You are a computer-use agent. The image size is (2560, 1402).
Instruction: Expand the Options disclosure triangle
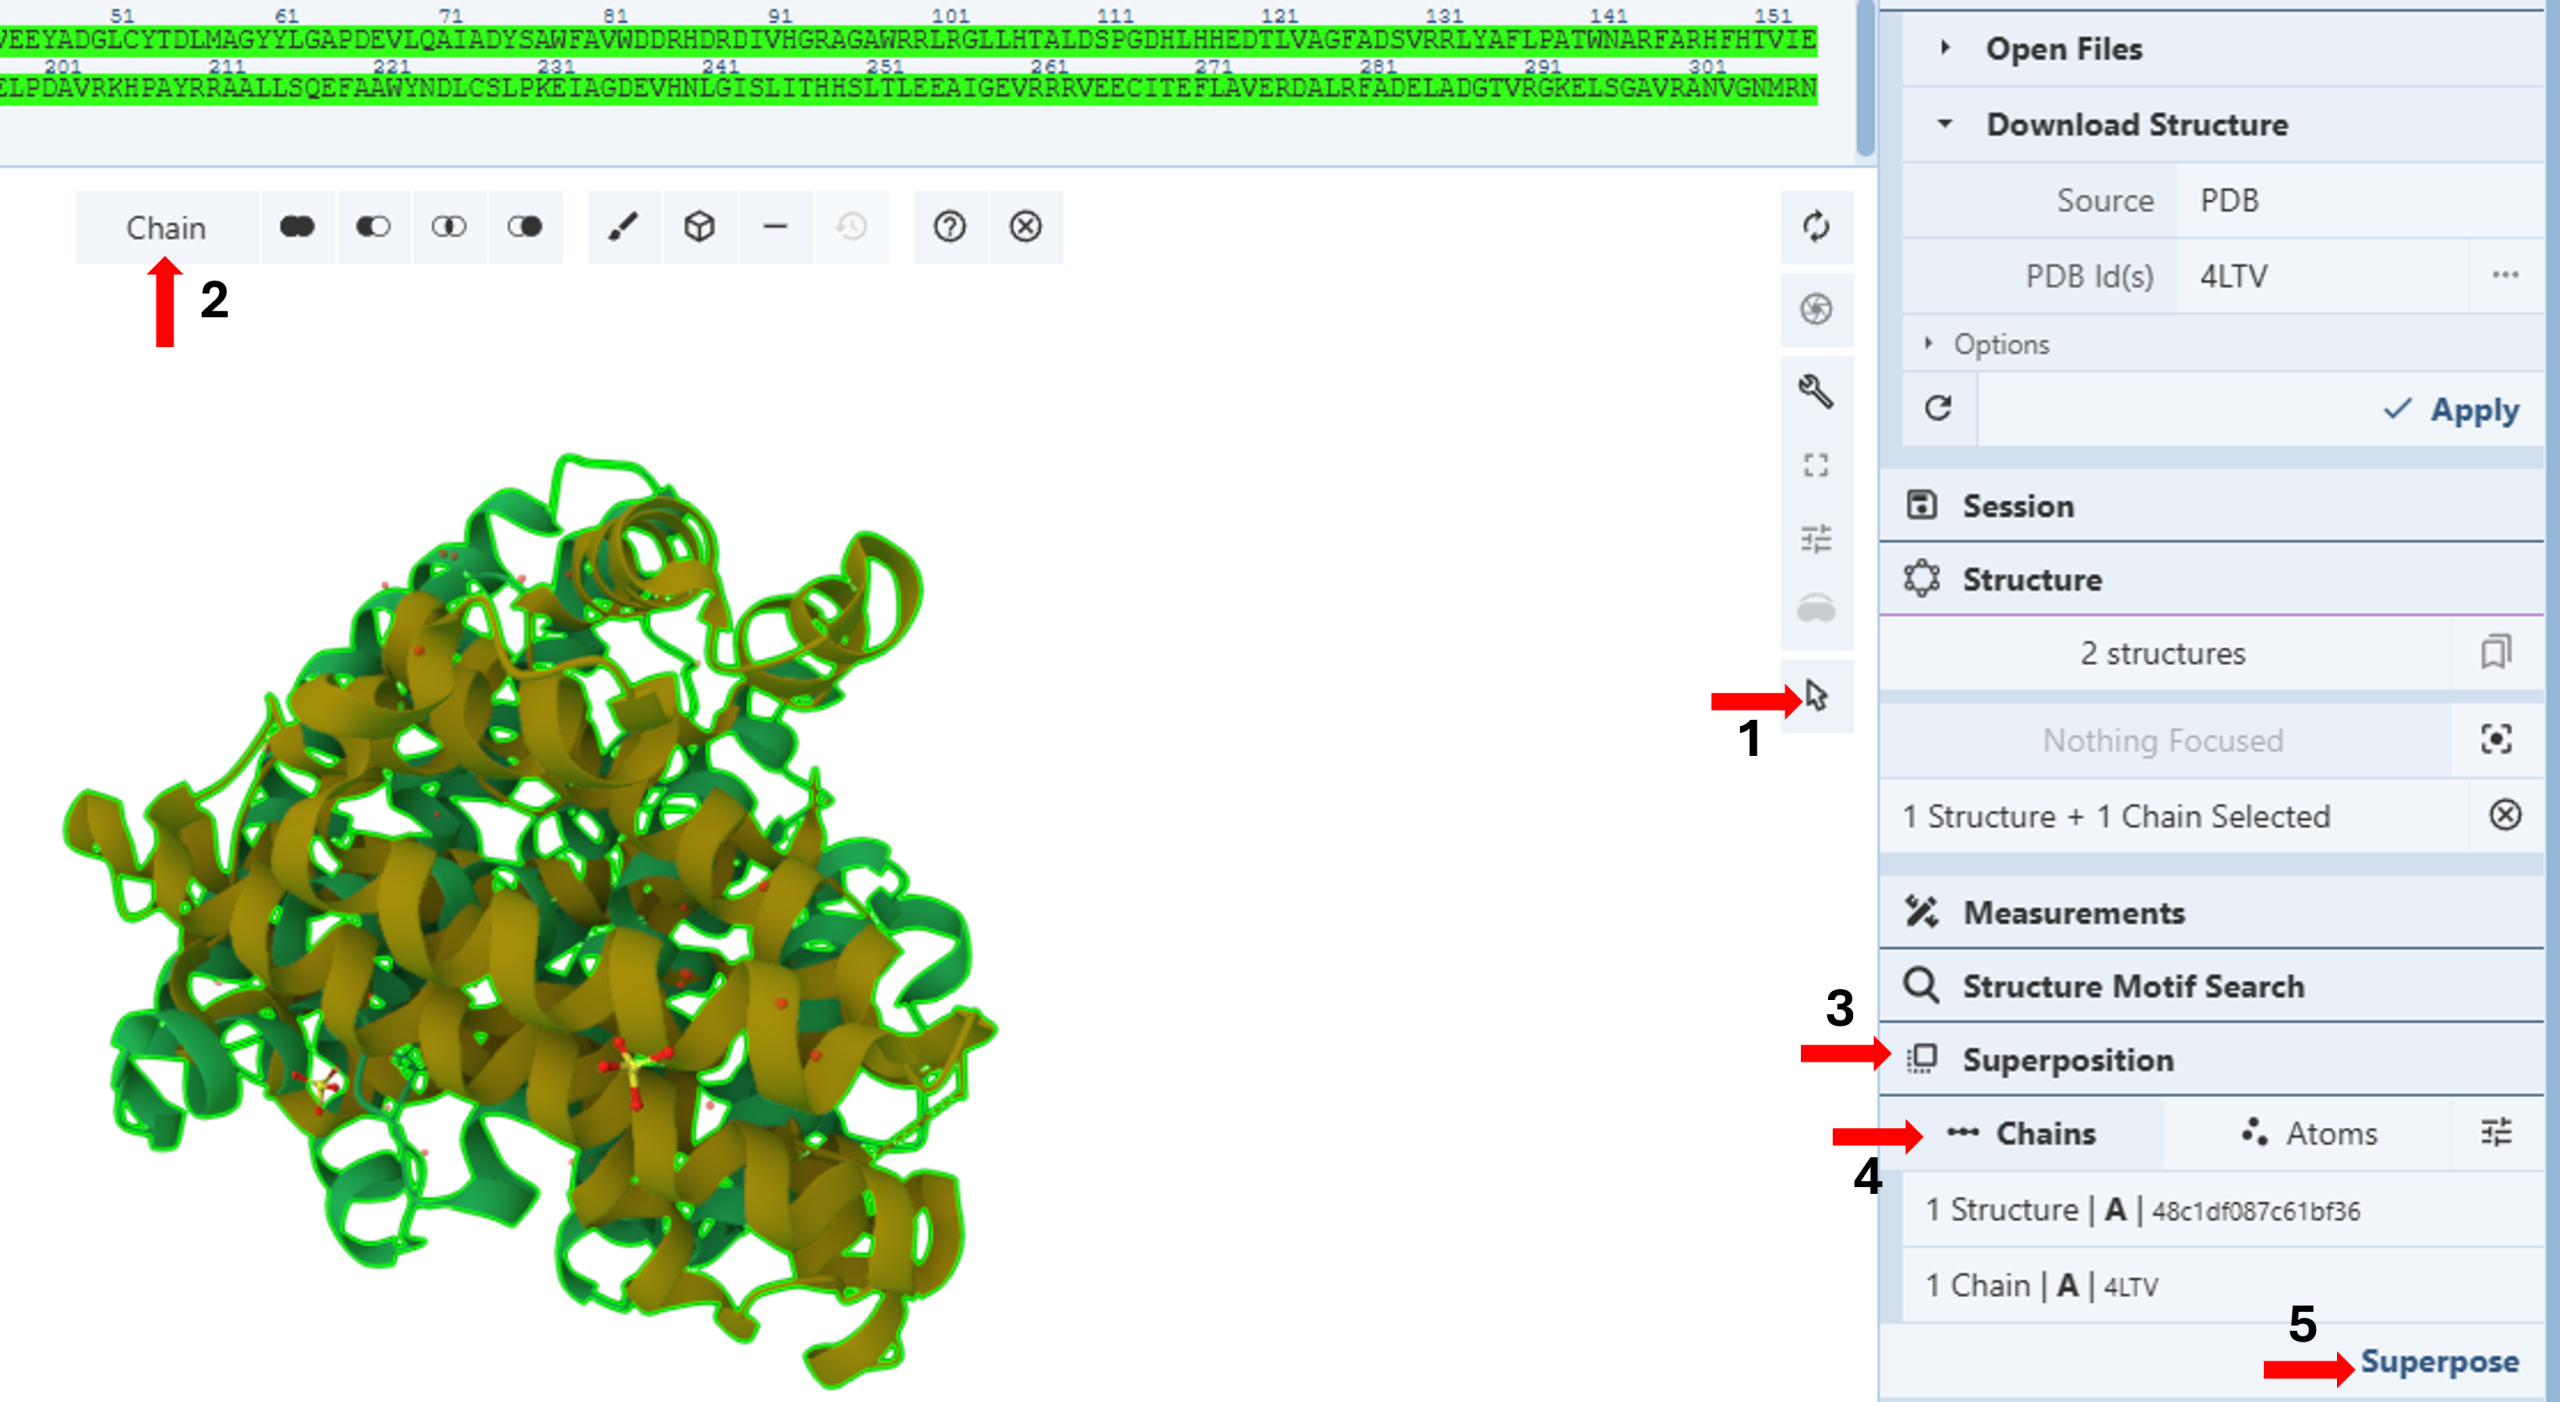tap(1929, 344)
